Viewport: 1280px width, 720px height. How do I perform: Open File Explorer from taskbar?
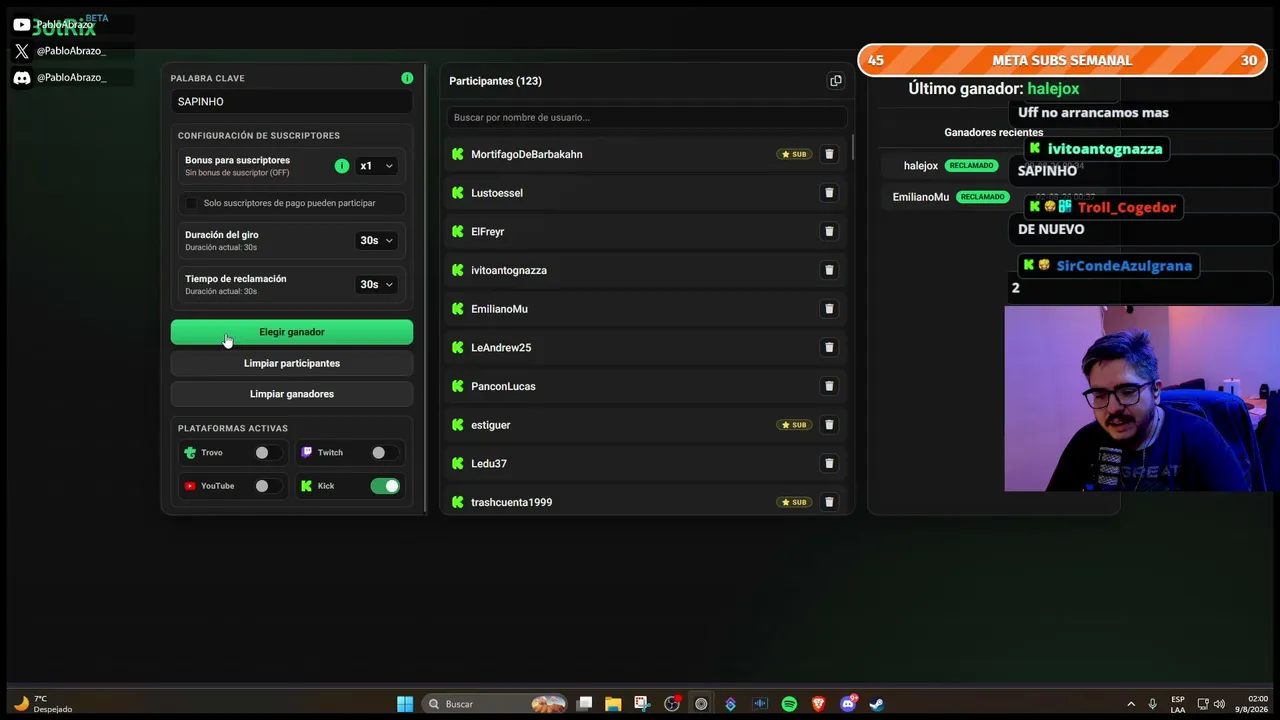(613, 704)
